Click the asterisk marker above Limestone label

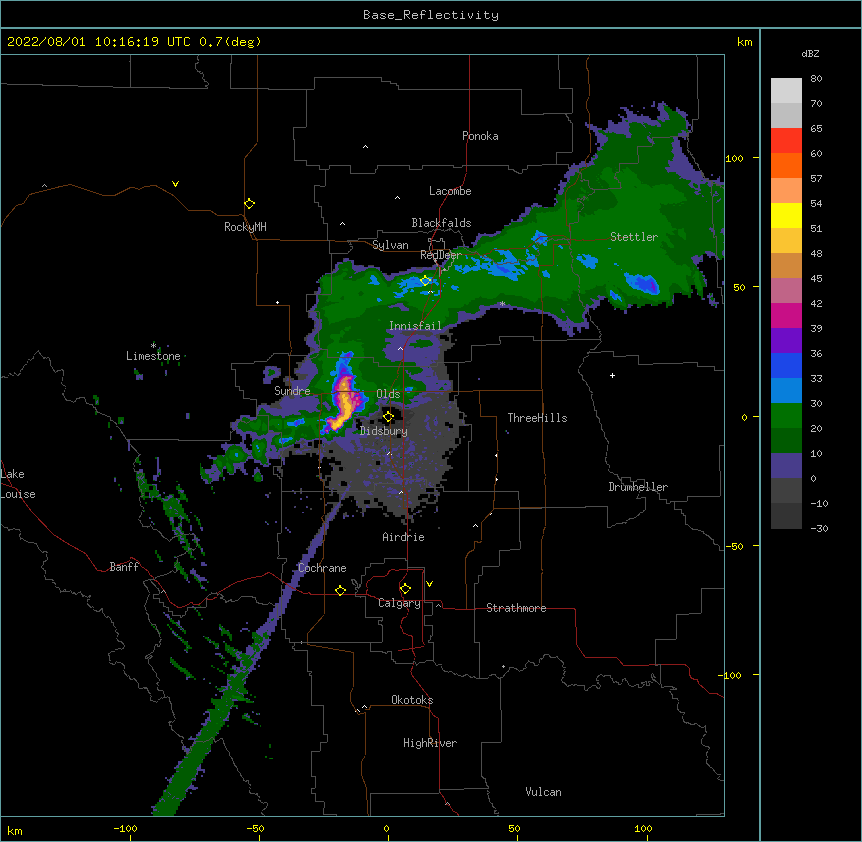coord(153,345)
